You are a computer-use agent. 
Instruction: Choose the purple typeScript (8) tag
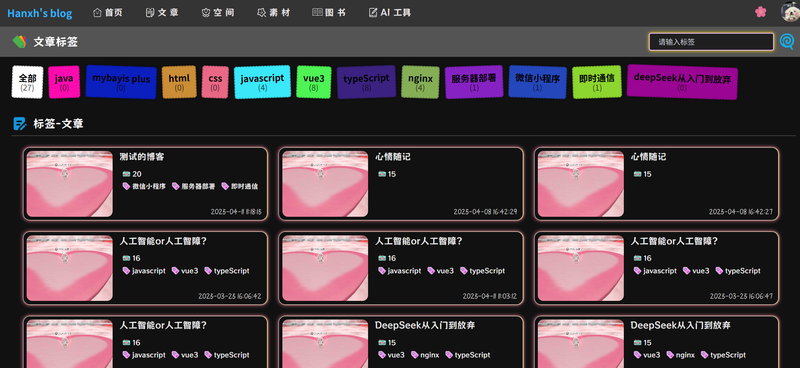click(366, 82)
